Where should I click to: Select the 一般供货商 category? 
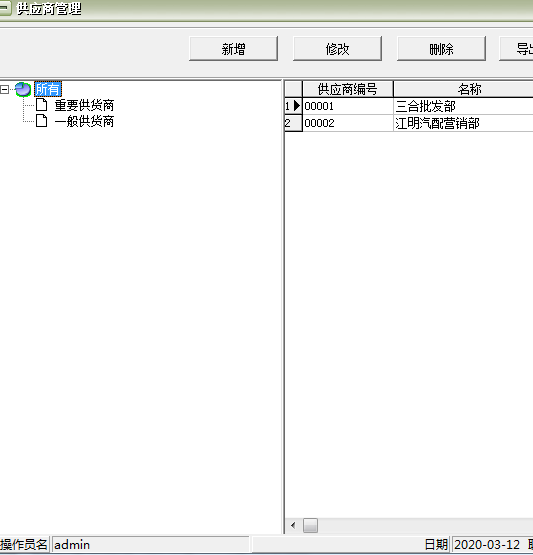tap(84, 121)
